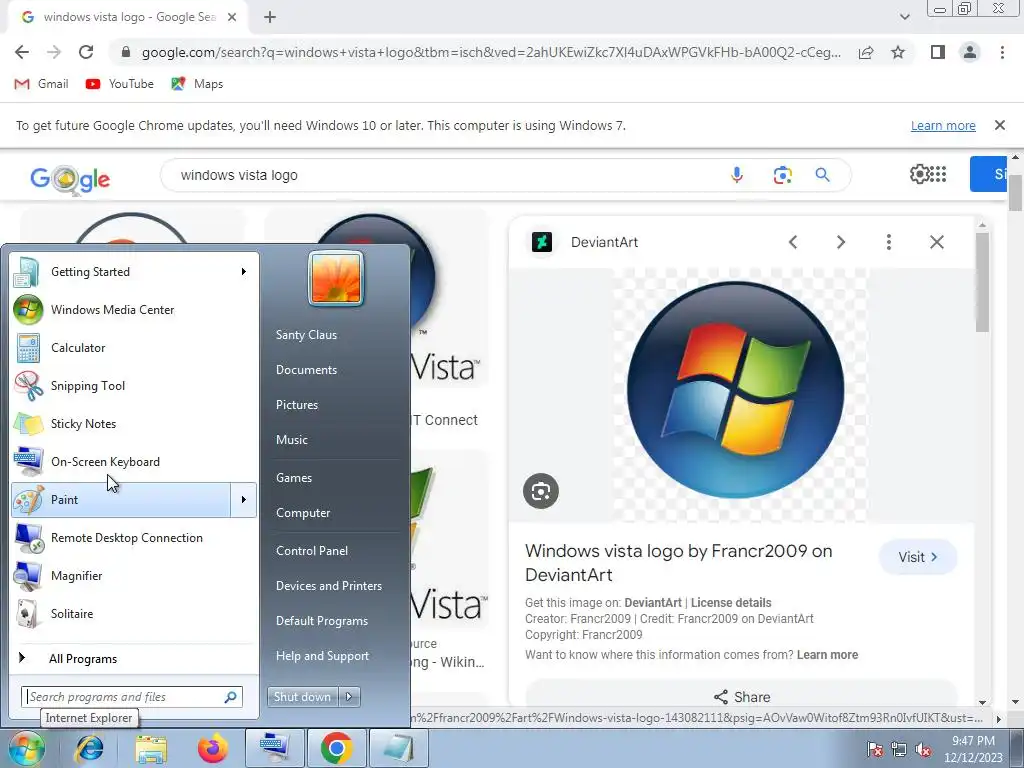Search by voice microphone icon
The height and width of the screenshot is (768, 1024).
737,175
